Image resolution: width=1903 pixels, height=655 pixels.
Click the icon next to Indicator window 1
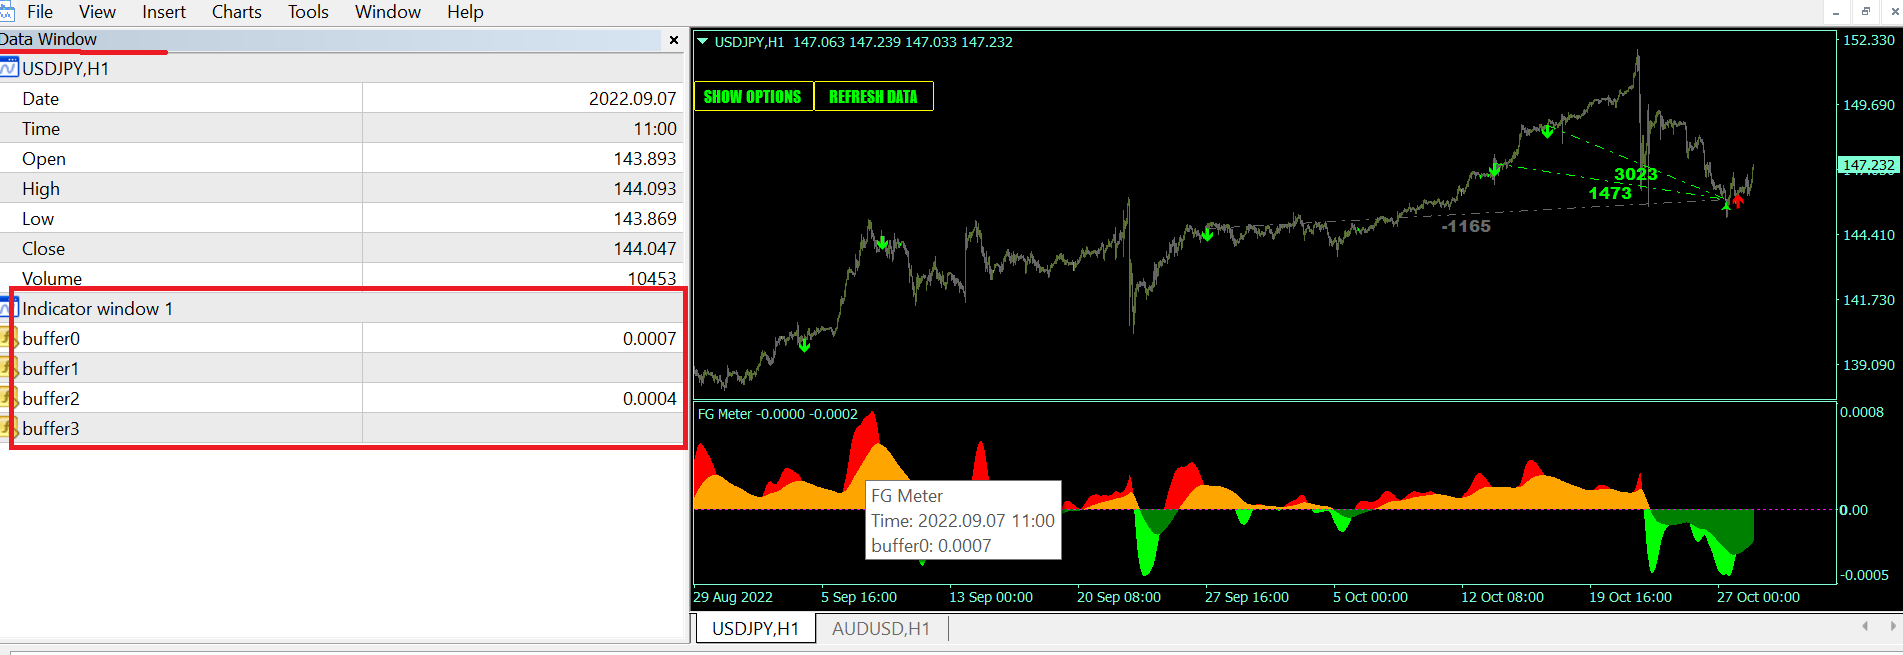9,308
